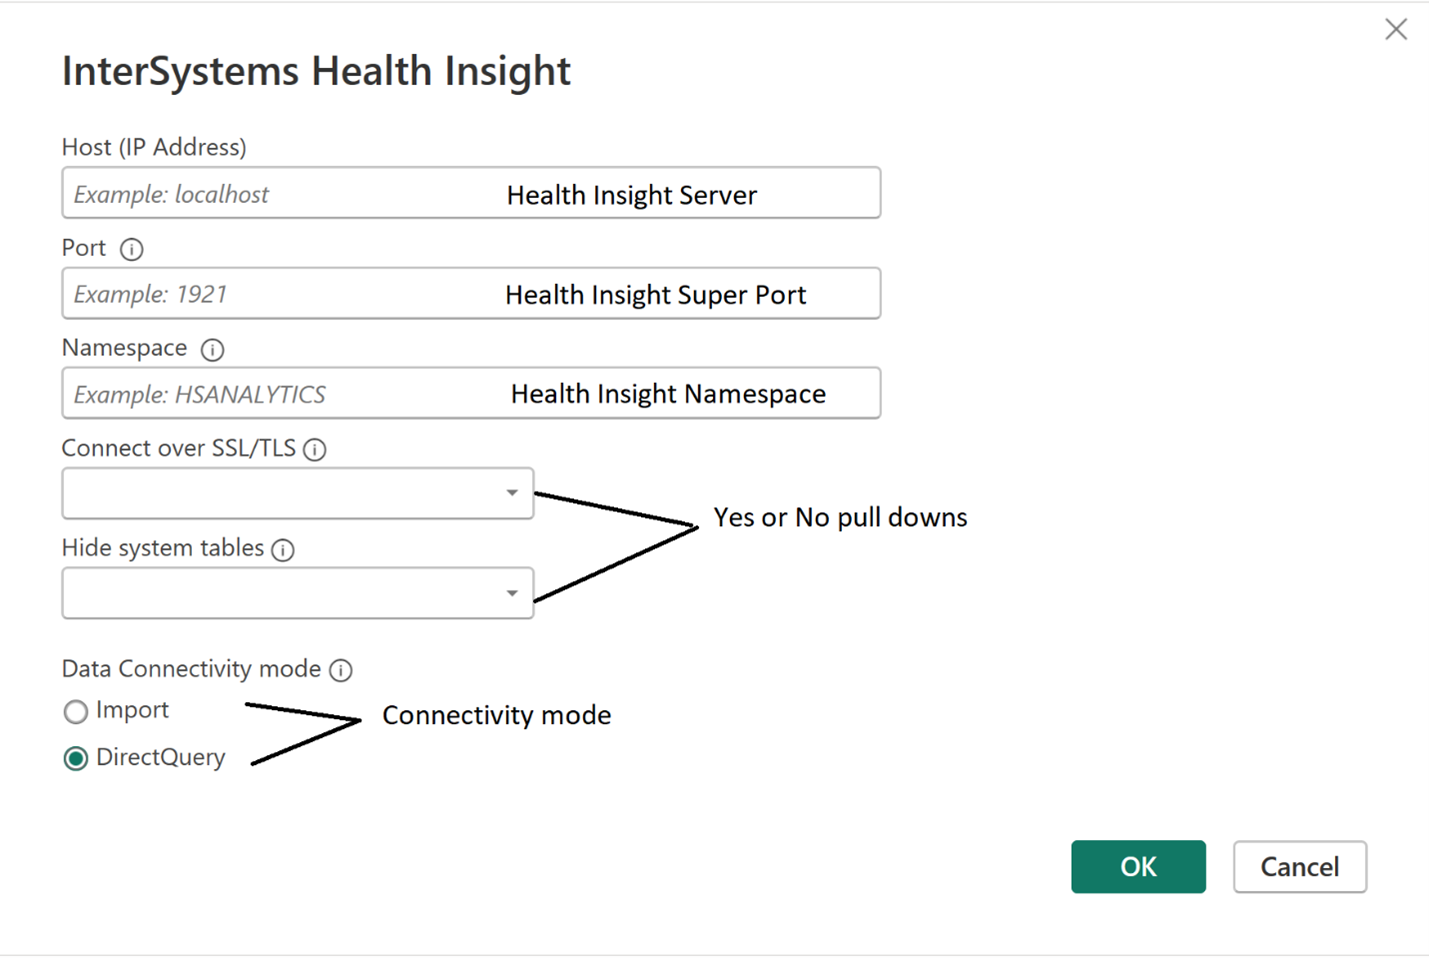Open the Connect over SSL/TLS info tooltip icon
Image resolution: width=1429 pixels, height=958 pixels.
pos(314,450)
